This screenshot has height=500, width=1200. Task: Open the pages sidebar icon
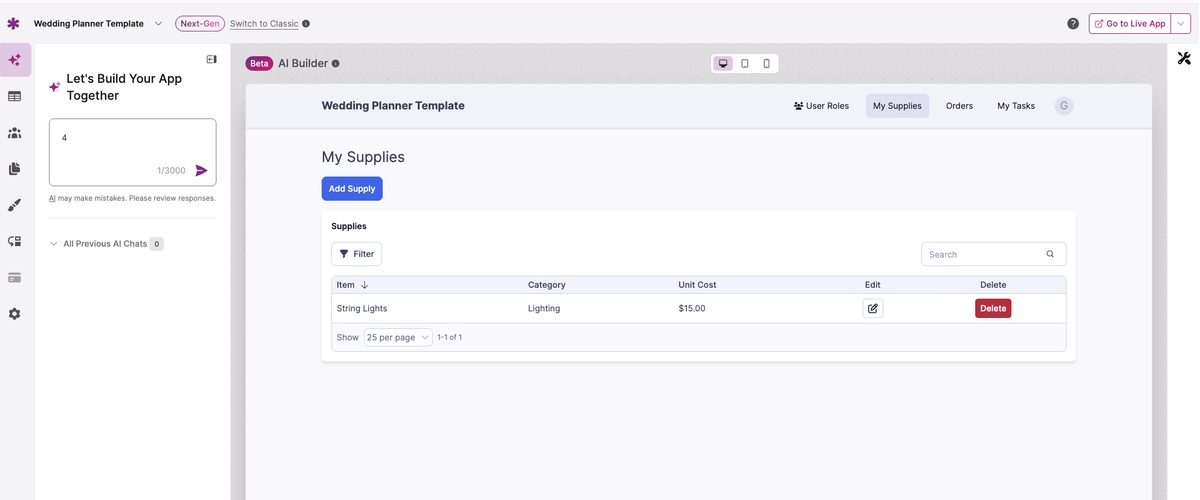point(15,169)
